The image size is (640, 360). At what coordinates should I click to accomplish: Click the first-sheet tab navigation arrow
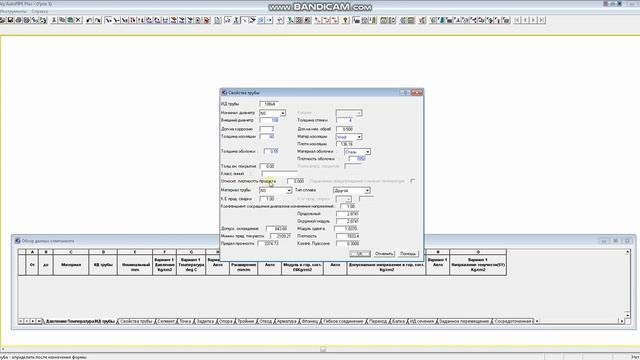[x=20, y=321]
